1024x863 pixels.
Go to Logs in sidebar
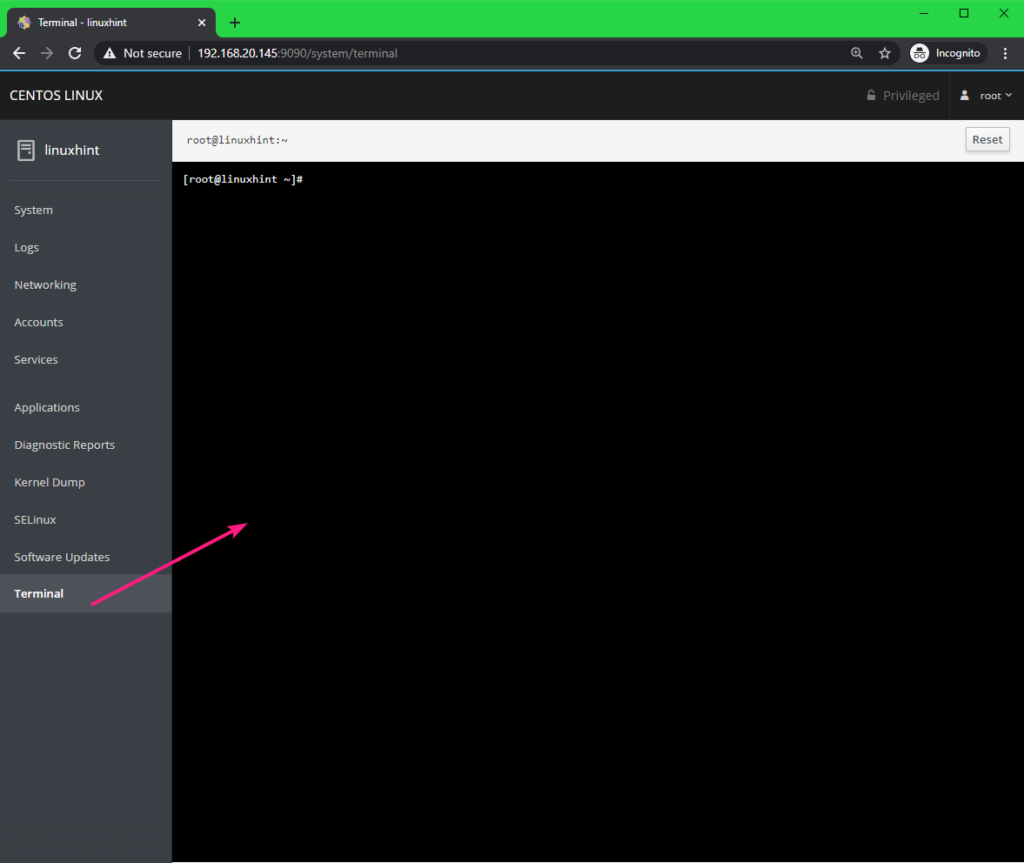click(x=27, y=247)
